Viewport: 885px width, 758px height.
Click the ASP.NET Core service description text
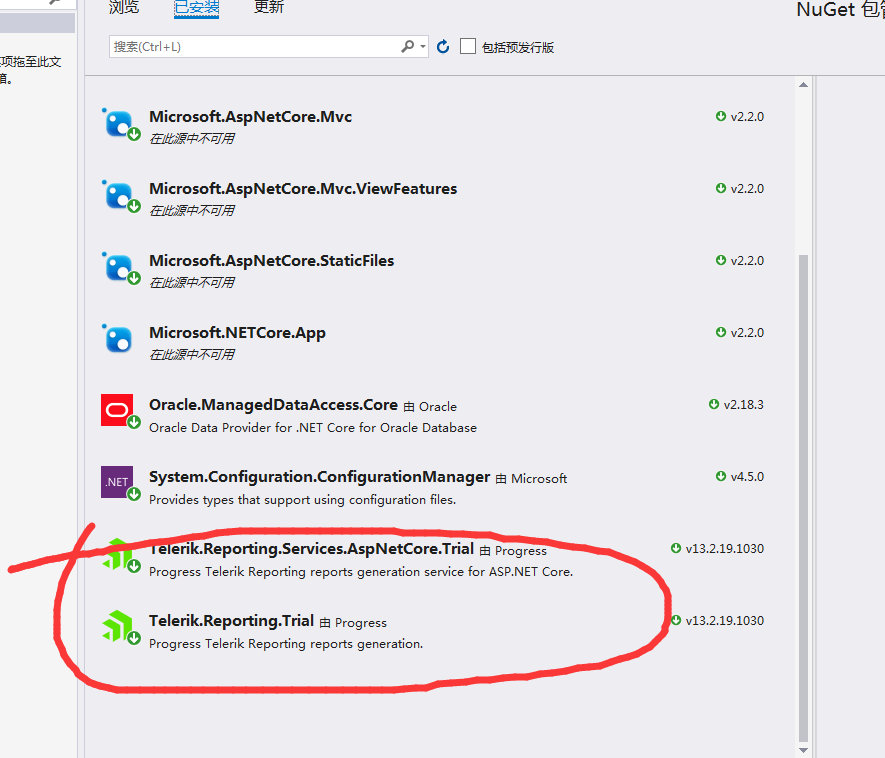pos(361,572)
